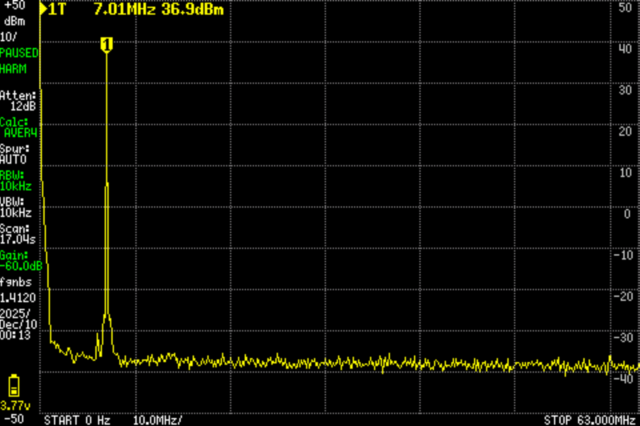Click the START 0 Hz frequency label

(x=76, y=418)
